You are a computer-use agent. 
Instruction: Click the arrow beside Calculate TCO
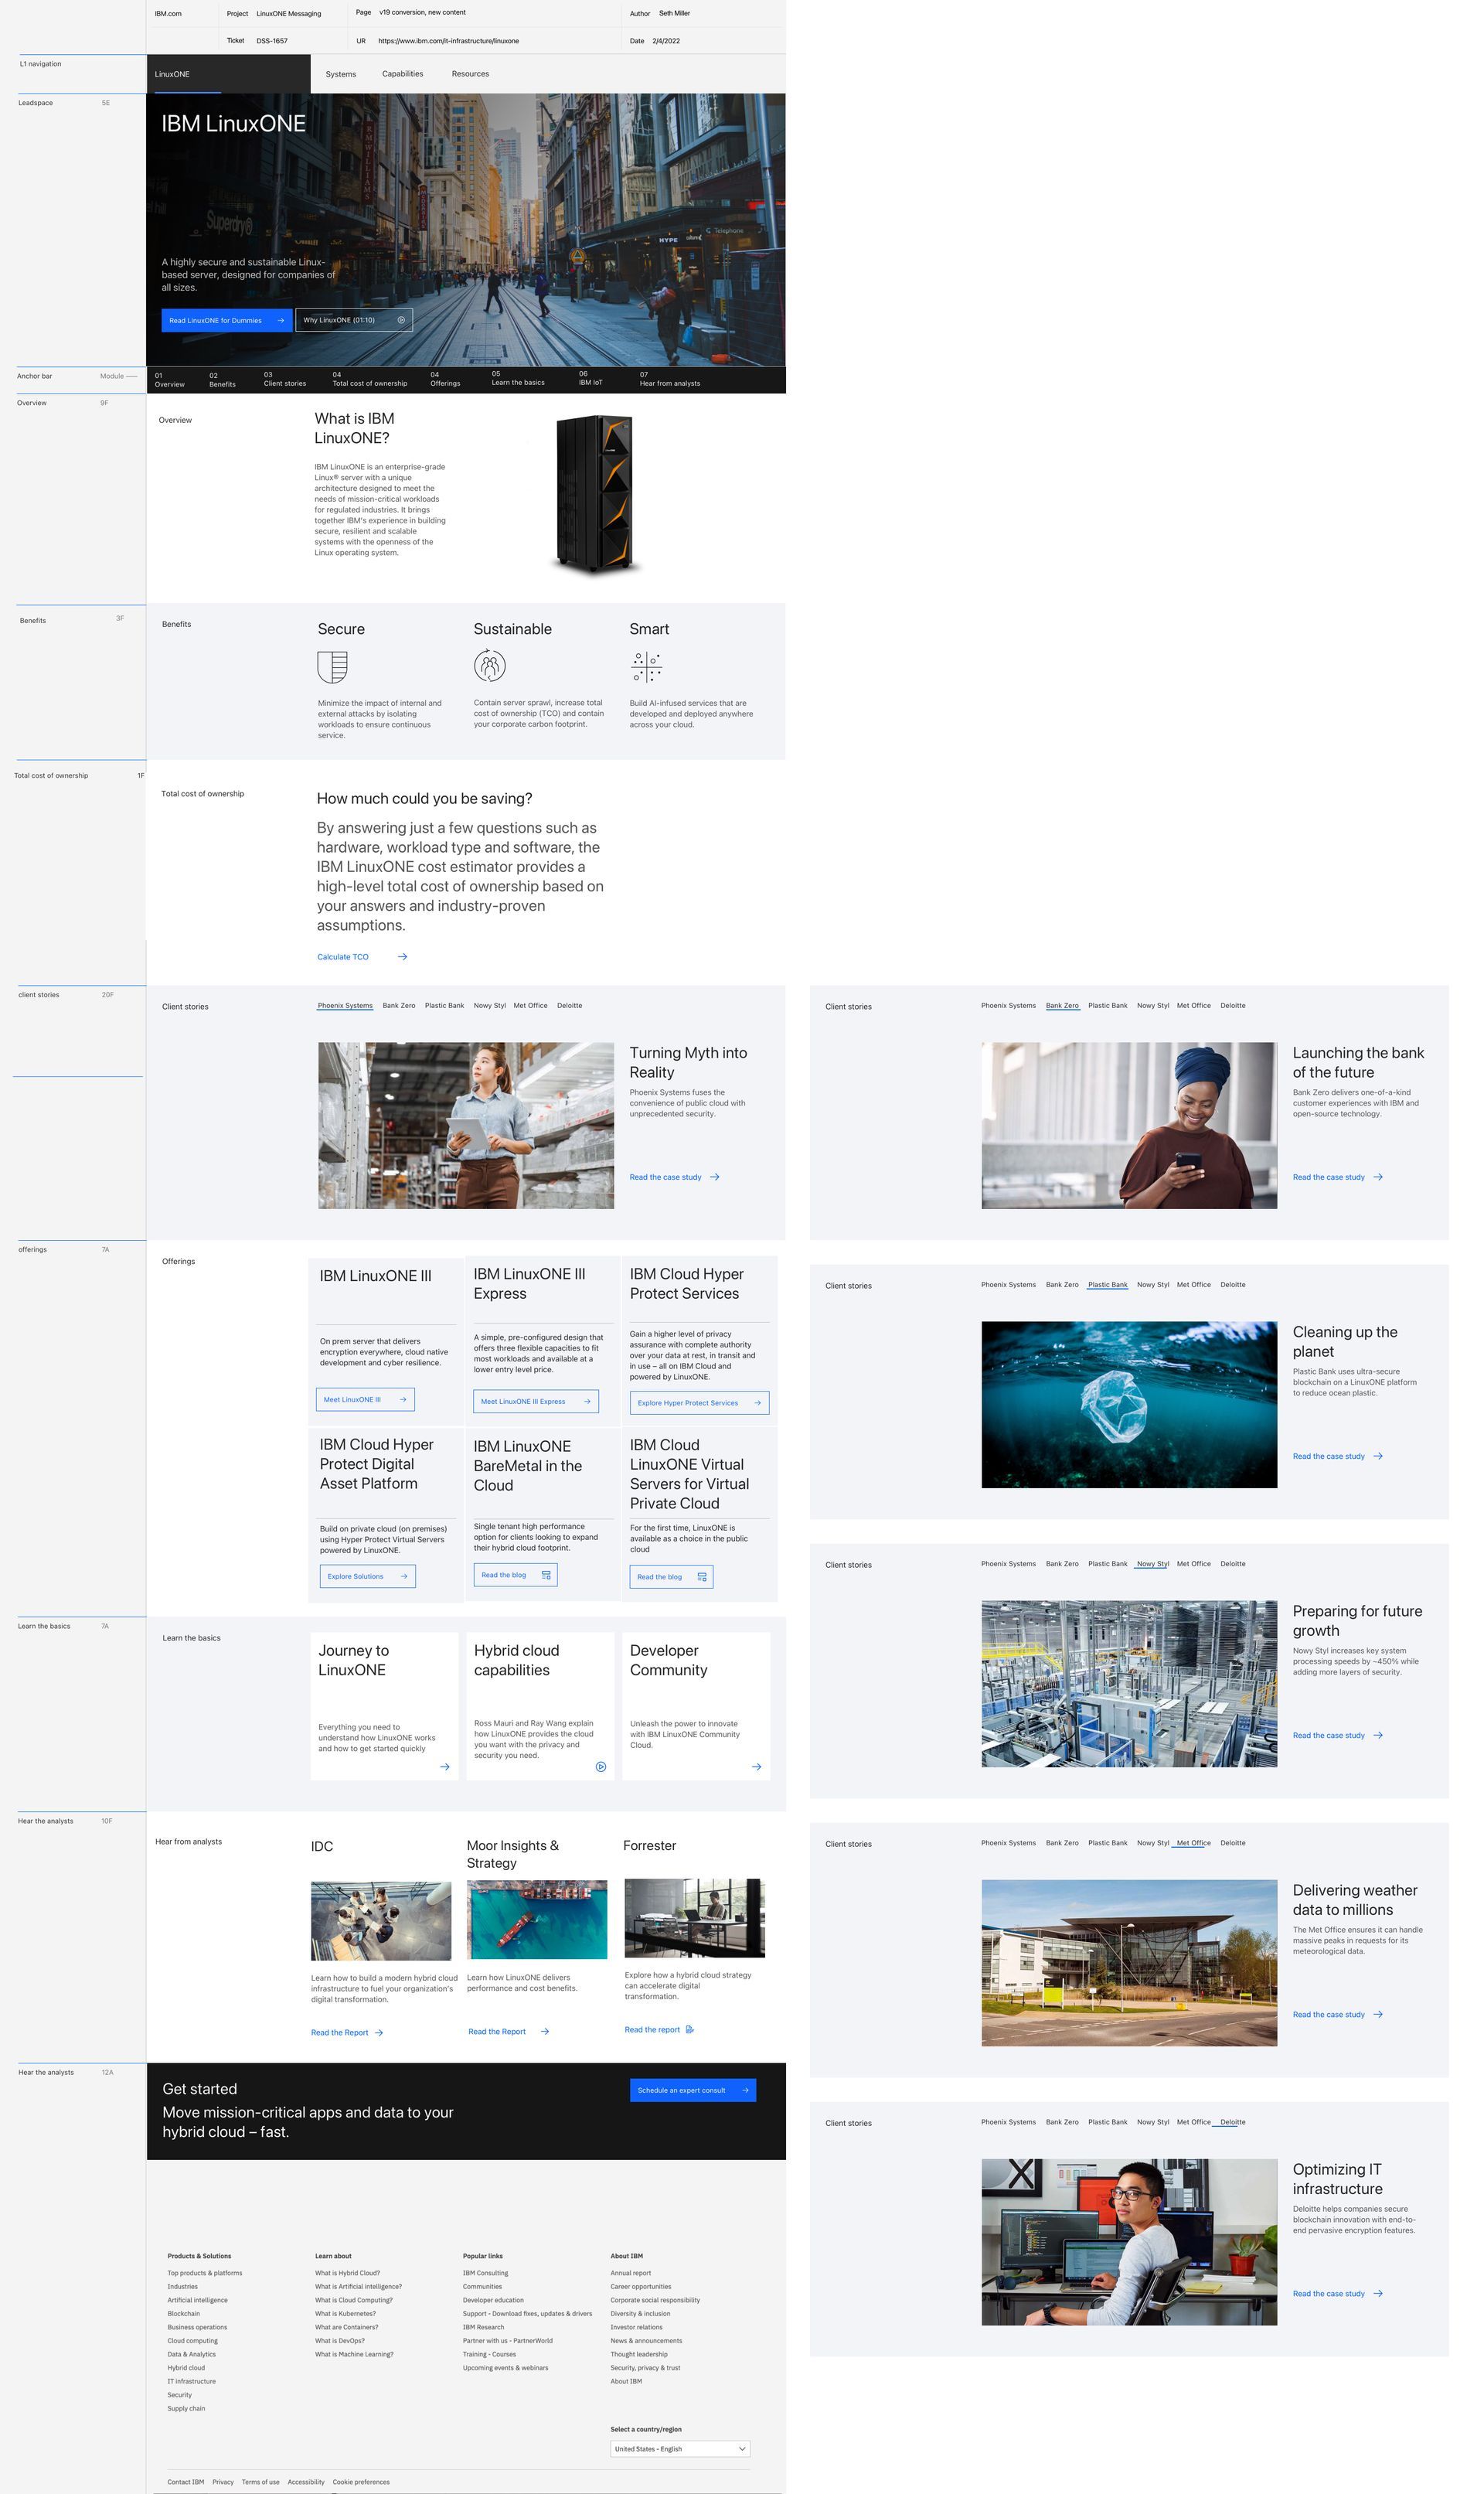pyautogui.click(x=402, y=957)
